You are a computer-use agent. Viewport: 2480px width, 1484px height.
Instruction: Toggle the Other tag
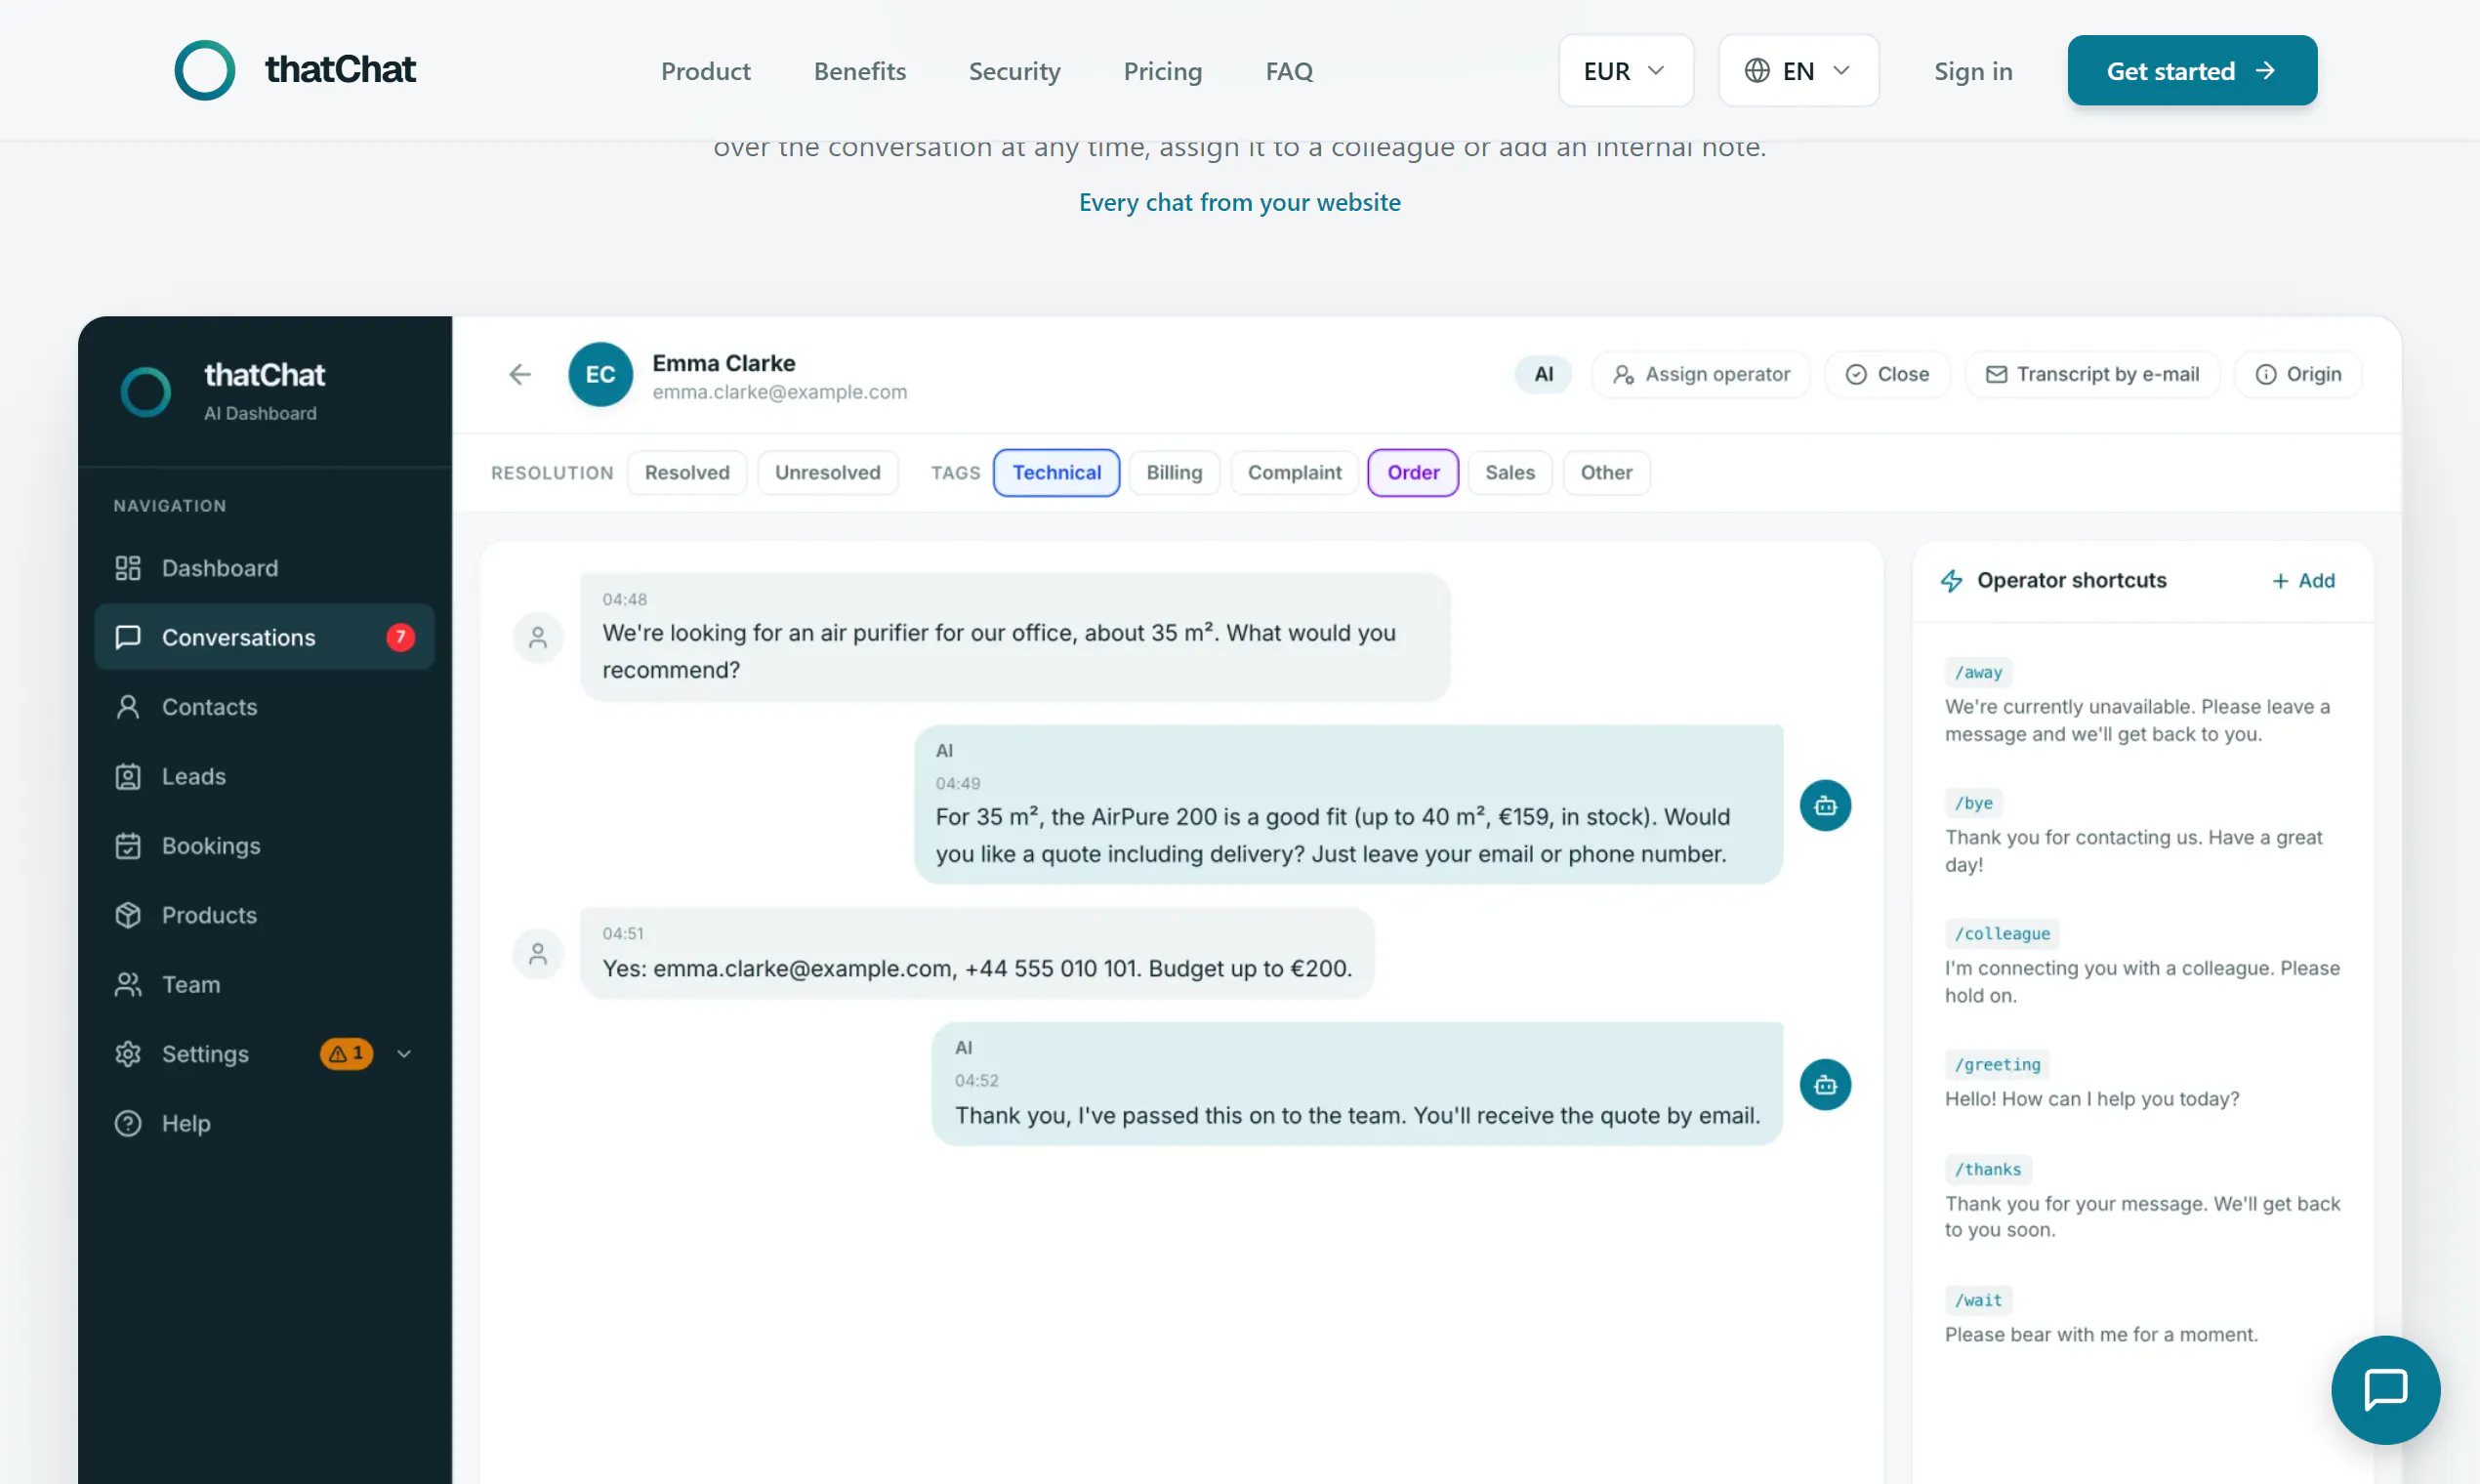tap(1606, 472)
